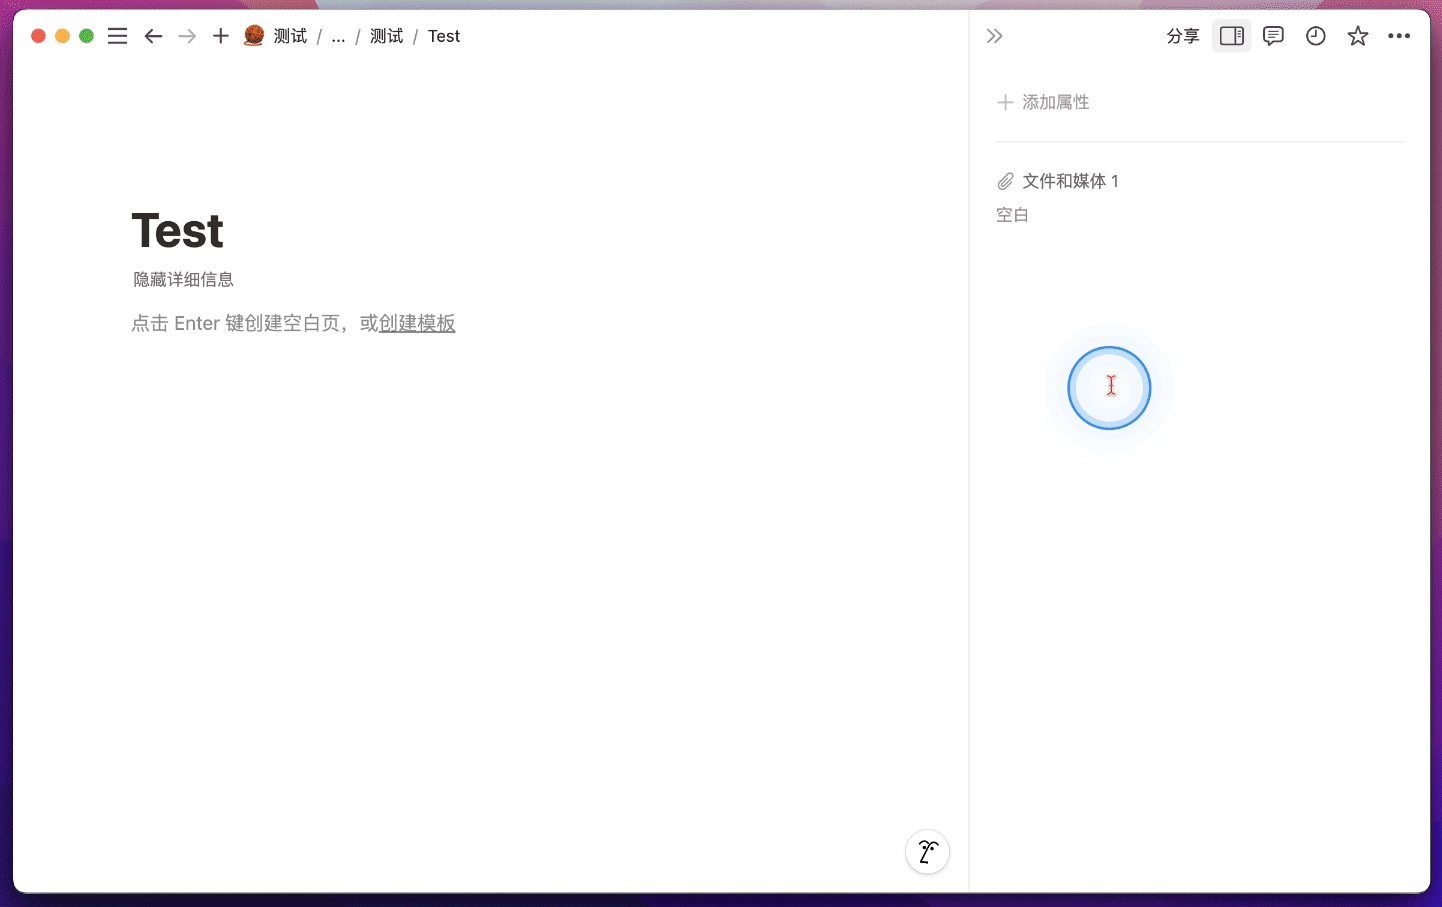Add a property with 添加属性
Screen dimensions: 1442x907
click(x=1043, y=102)
